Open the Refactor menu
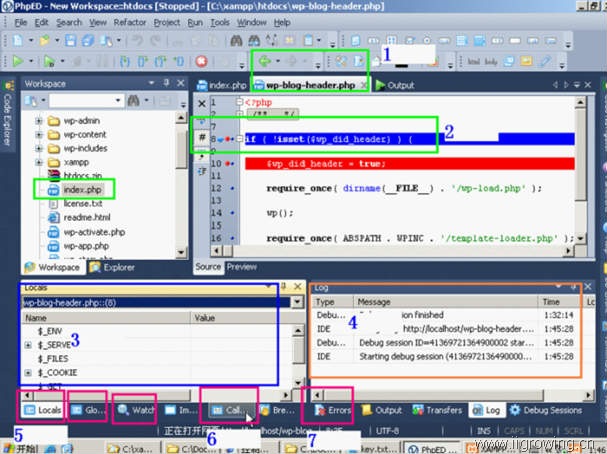This screenshot has height=454, width=607. [x=130, y=22]
